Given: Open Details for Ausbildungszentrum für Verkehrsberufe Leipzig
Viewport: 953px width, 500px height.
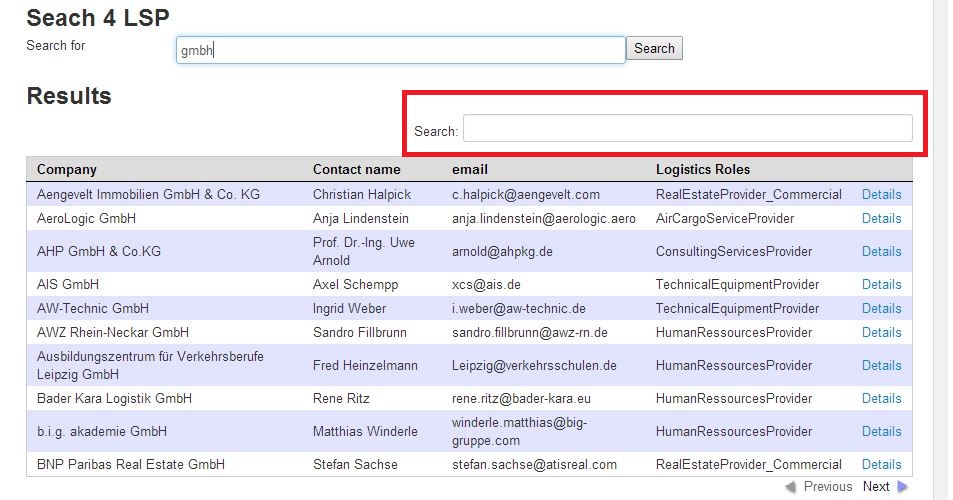Looking at the screenshot, I should coord(881,365).
